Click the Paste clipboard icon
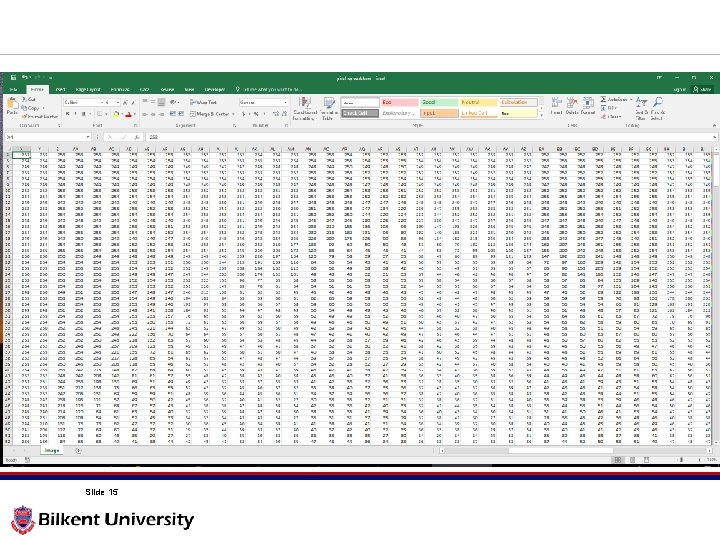This screenshot has width=720, height=540. [12, 104]
